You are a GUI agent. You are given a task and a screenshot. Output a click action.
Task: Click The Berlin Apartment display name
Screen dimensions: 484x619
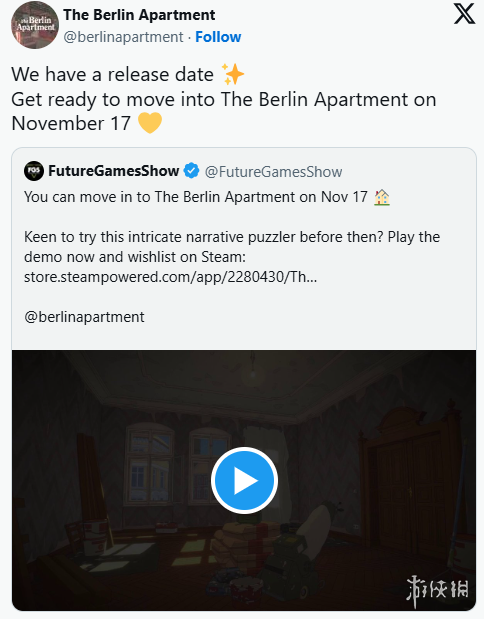139,15
